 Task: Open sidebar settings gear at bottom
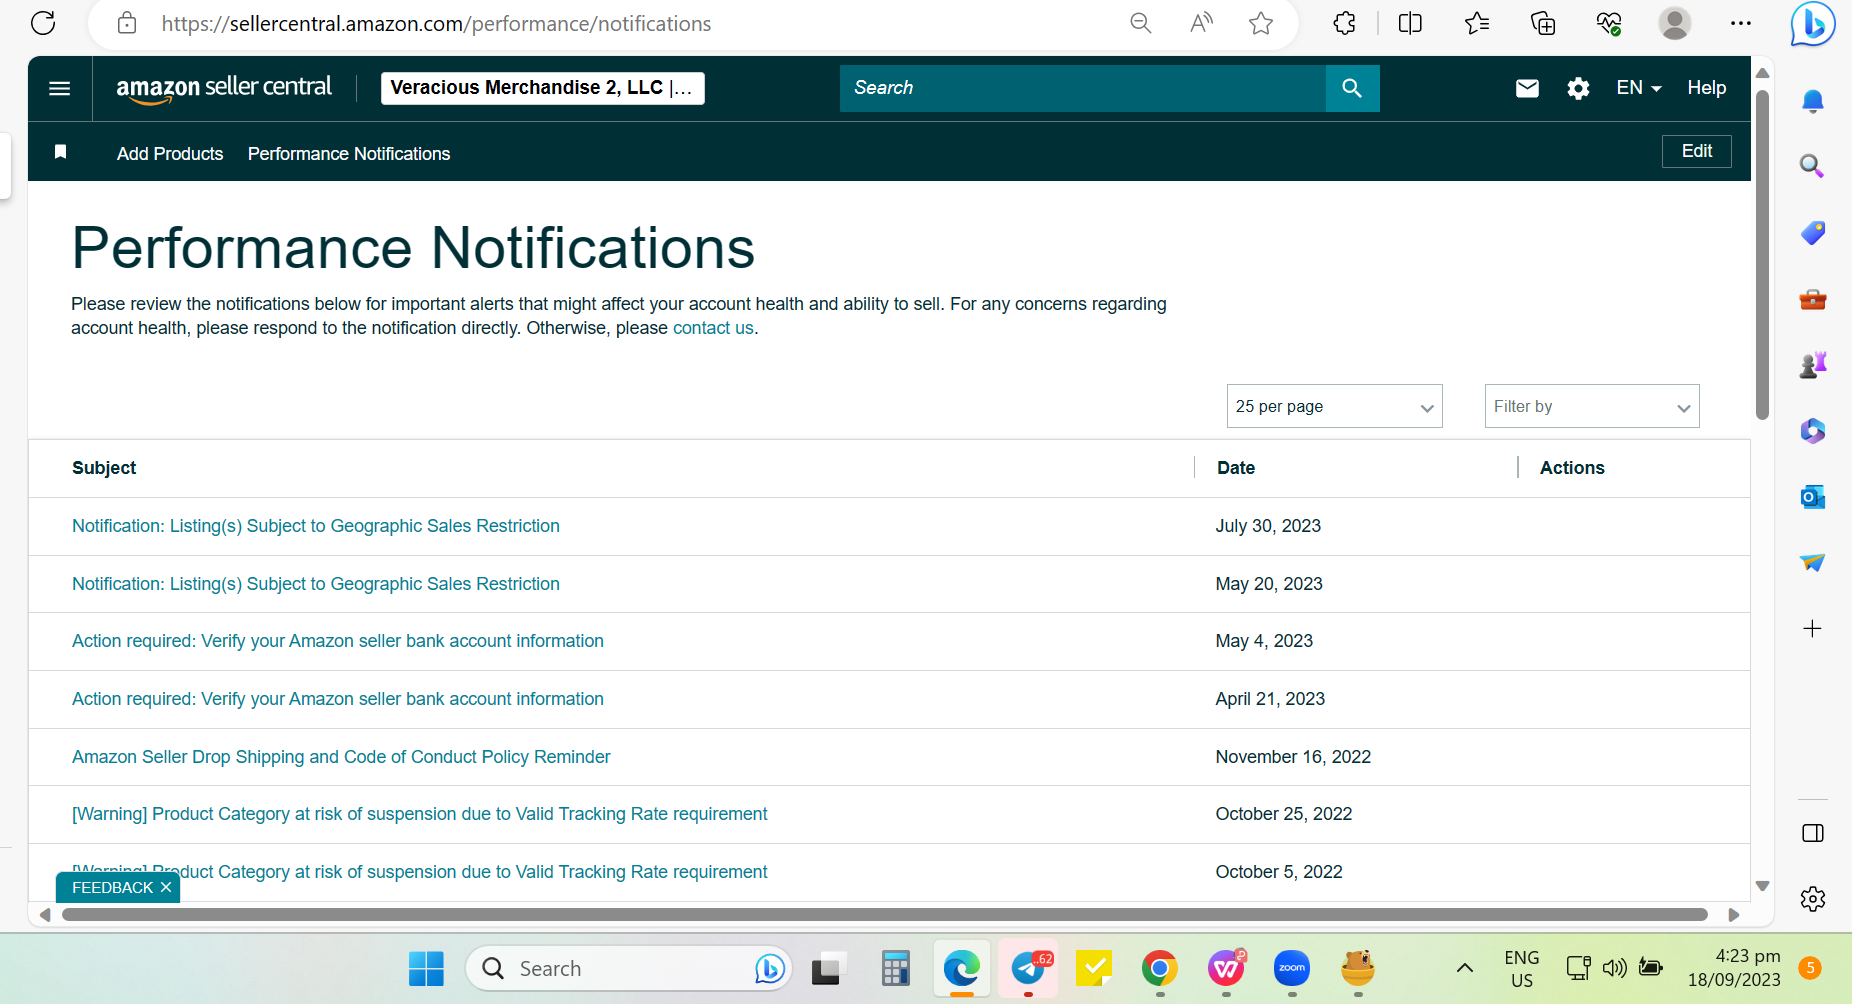[1813, 899]
